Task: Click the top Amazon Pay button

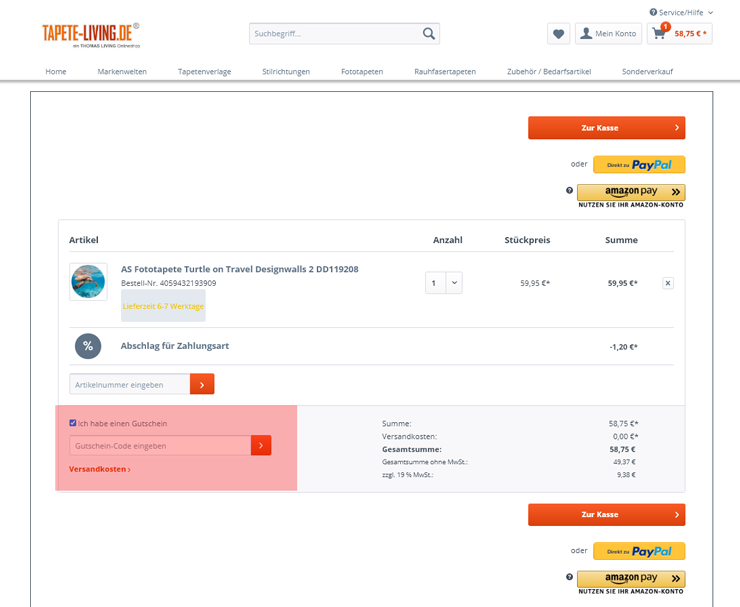Action: (x=631, y=192)
